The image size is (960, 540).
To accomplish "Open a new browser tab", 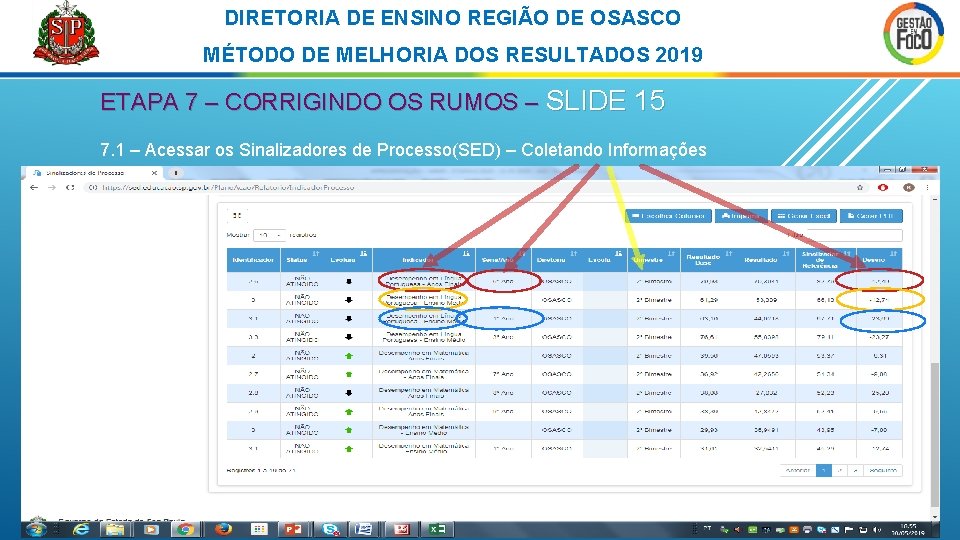I will tap(175, 173).
